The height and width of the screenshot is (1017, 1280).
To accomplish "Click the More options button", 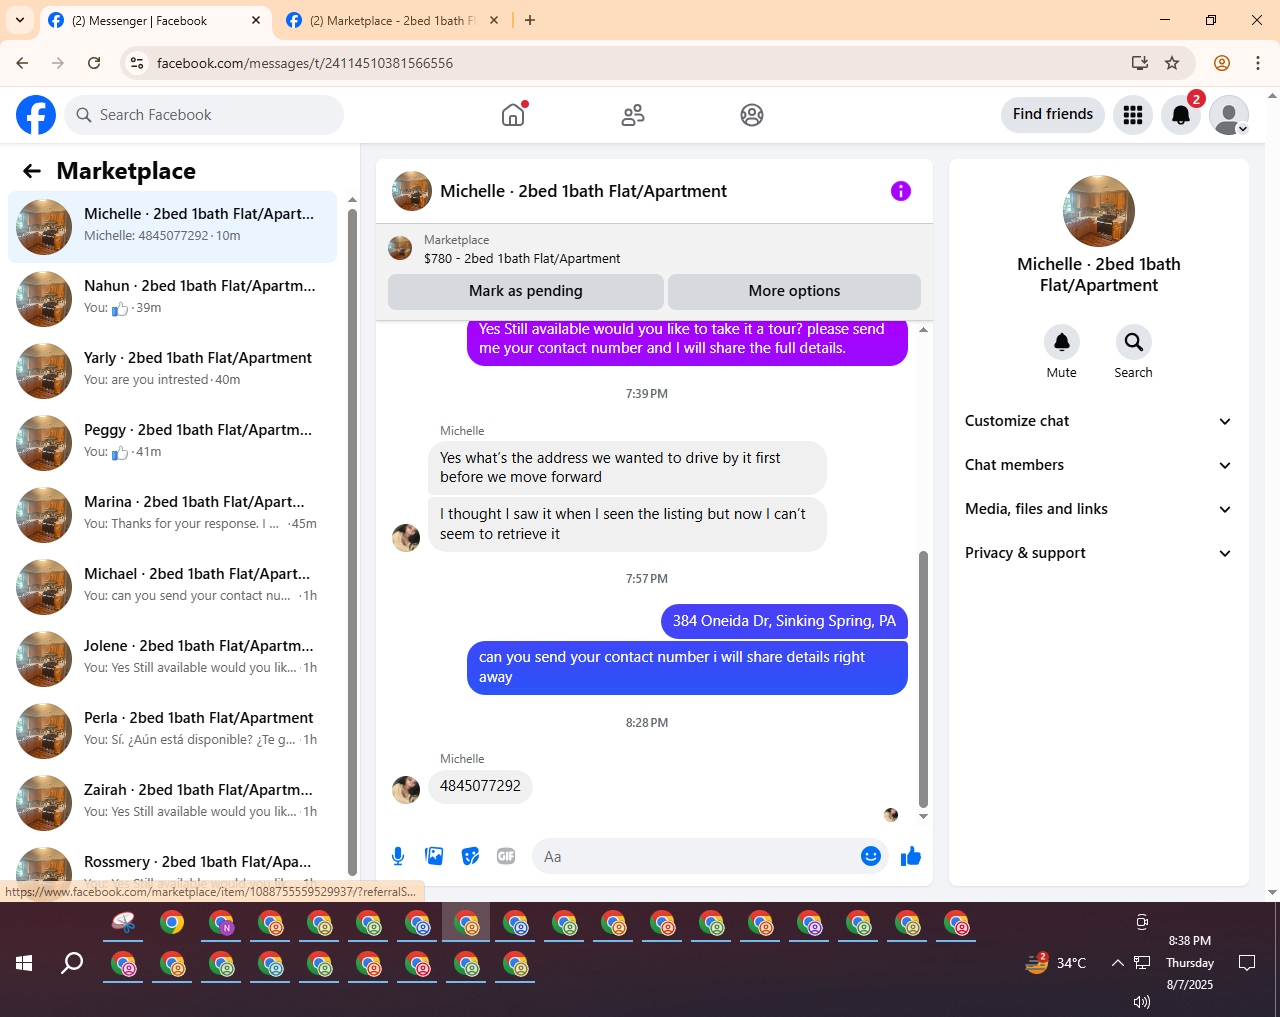I will click(x=794, y=291).
